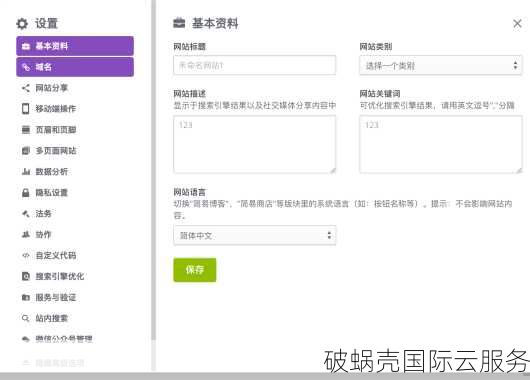
Task: Click the sidebar vertical scrollbar
Action: point(153,170)
